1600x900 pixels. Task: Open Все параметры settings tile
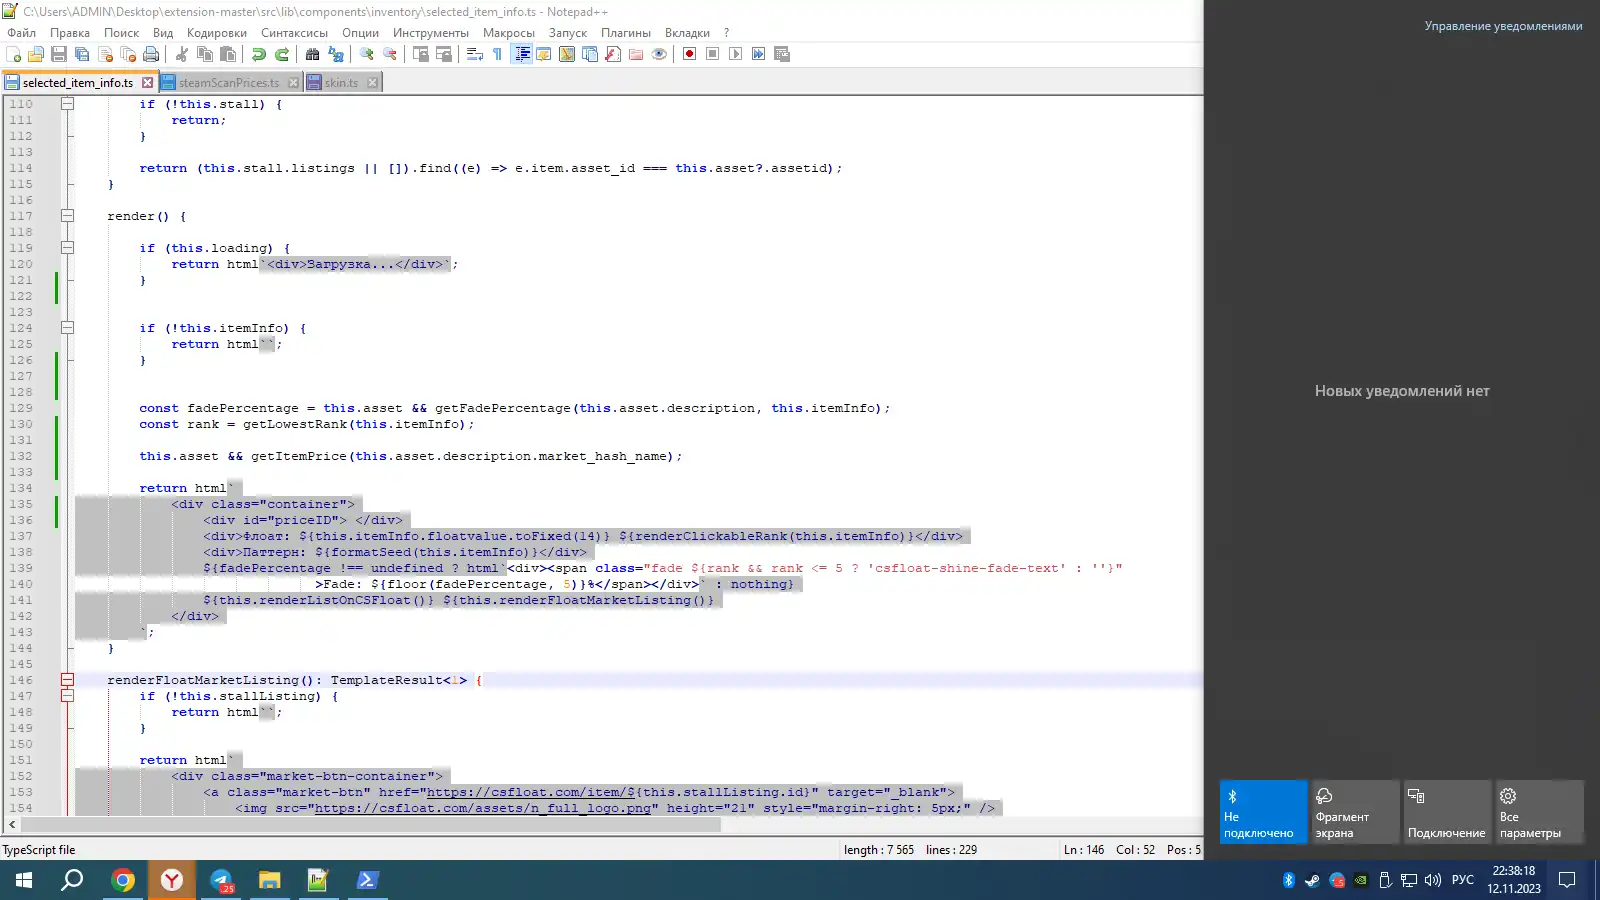point(1540,812)
